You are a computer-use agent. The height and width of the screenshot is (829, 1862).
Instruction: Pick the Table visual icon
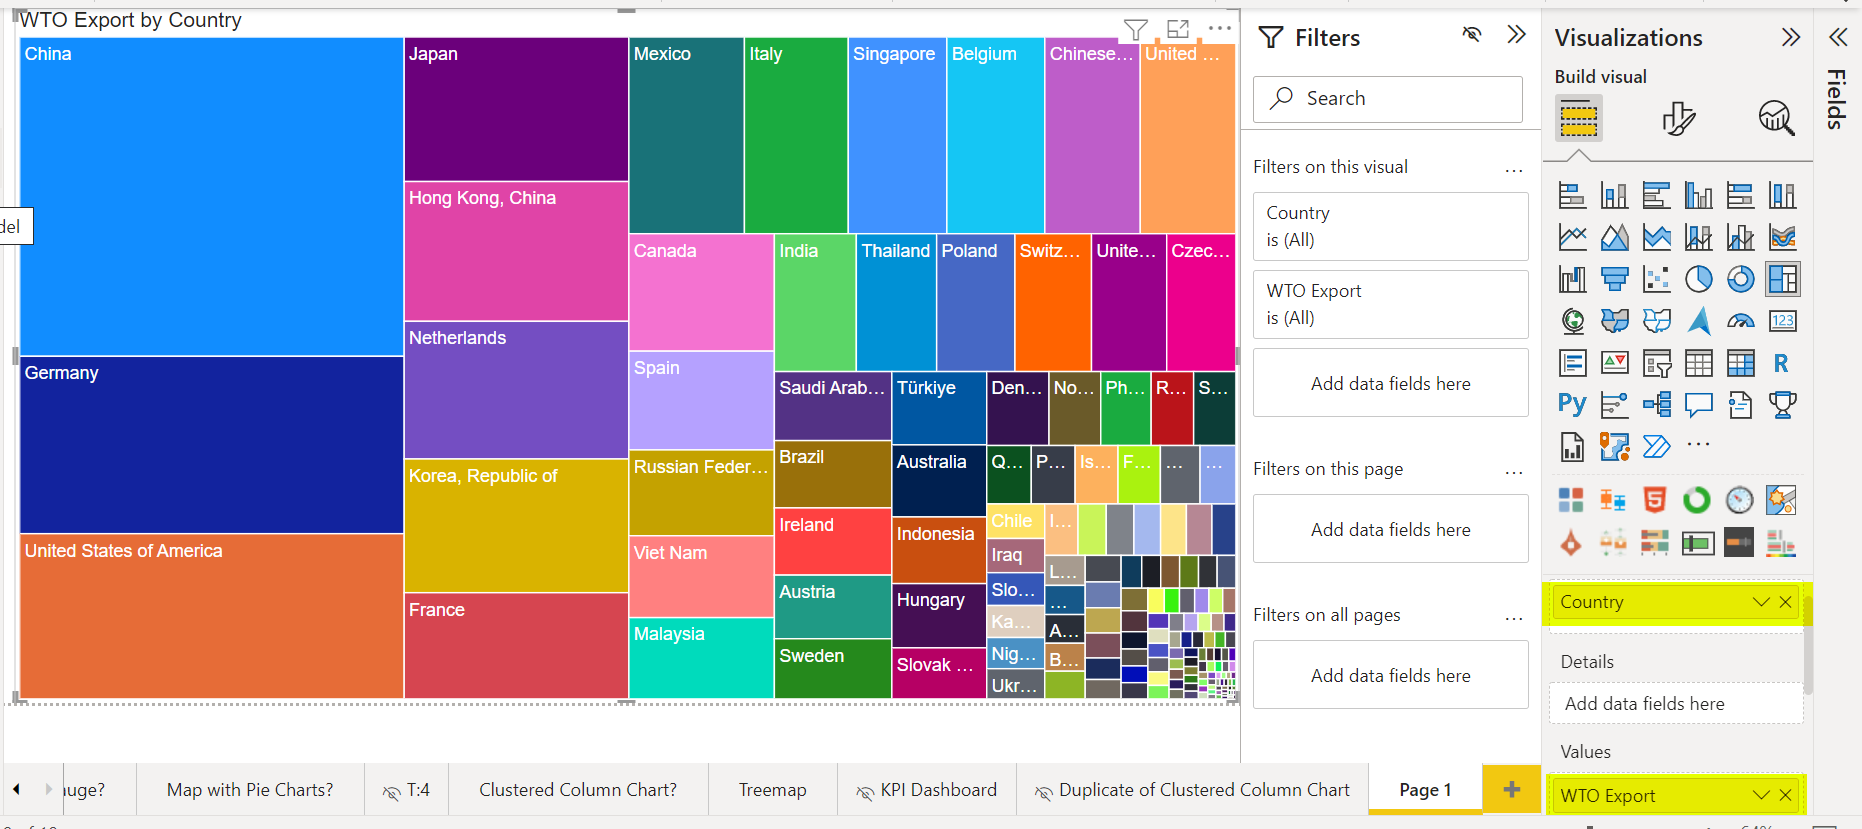coord(1698,363)
